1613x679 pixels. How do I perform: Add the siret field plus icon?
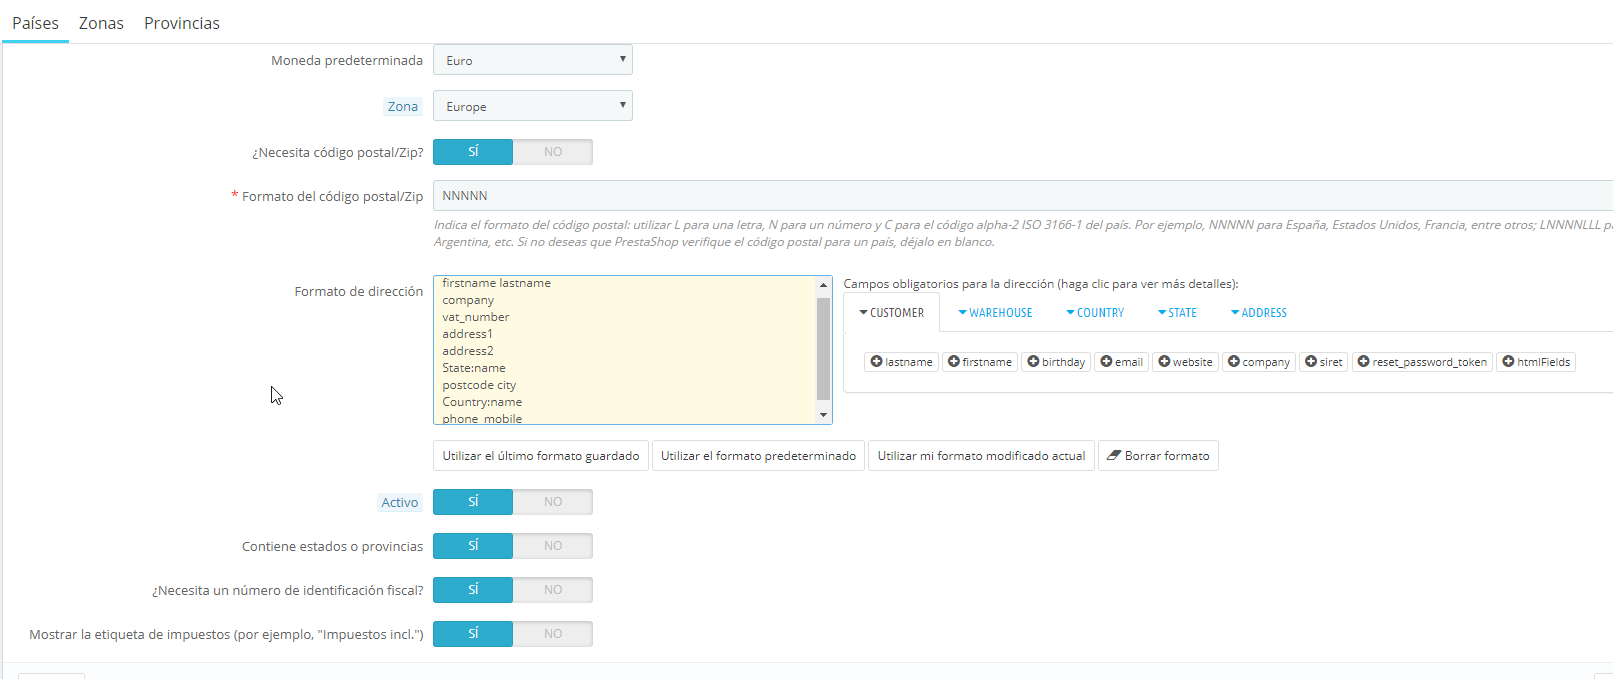click(x=1311, y=361)
